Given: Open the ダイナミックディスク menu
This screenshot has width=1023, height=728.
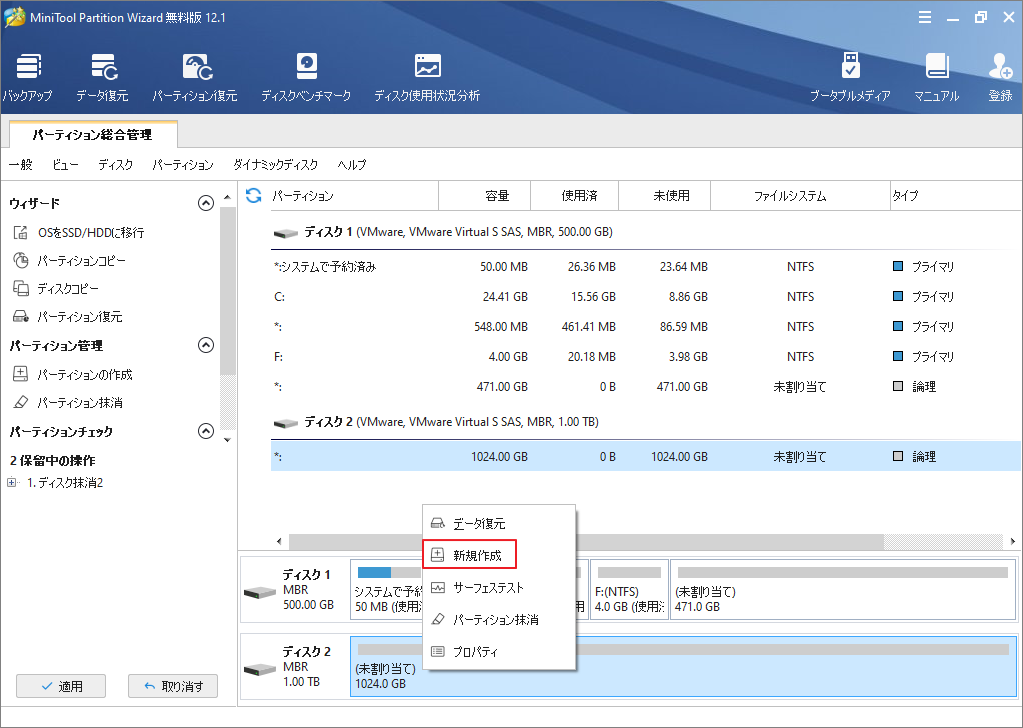Looking at the screenshot, I should coord(275,164).
